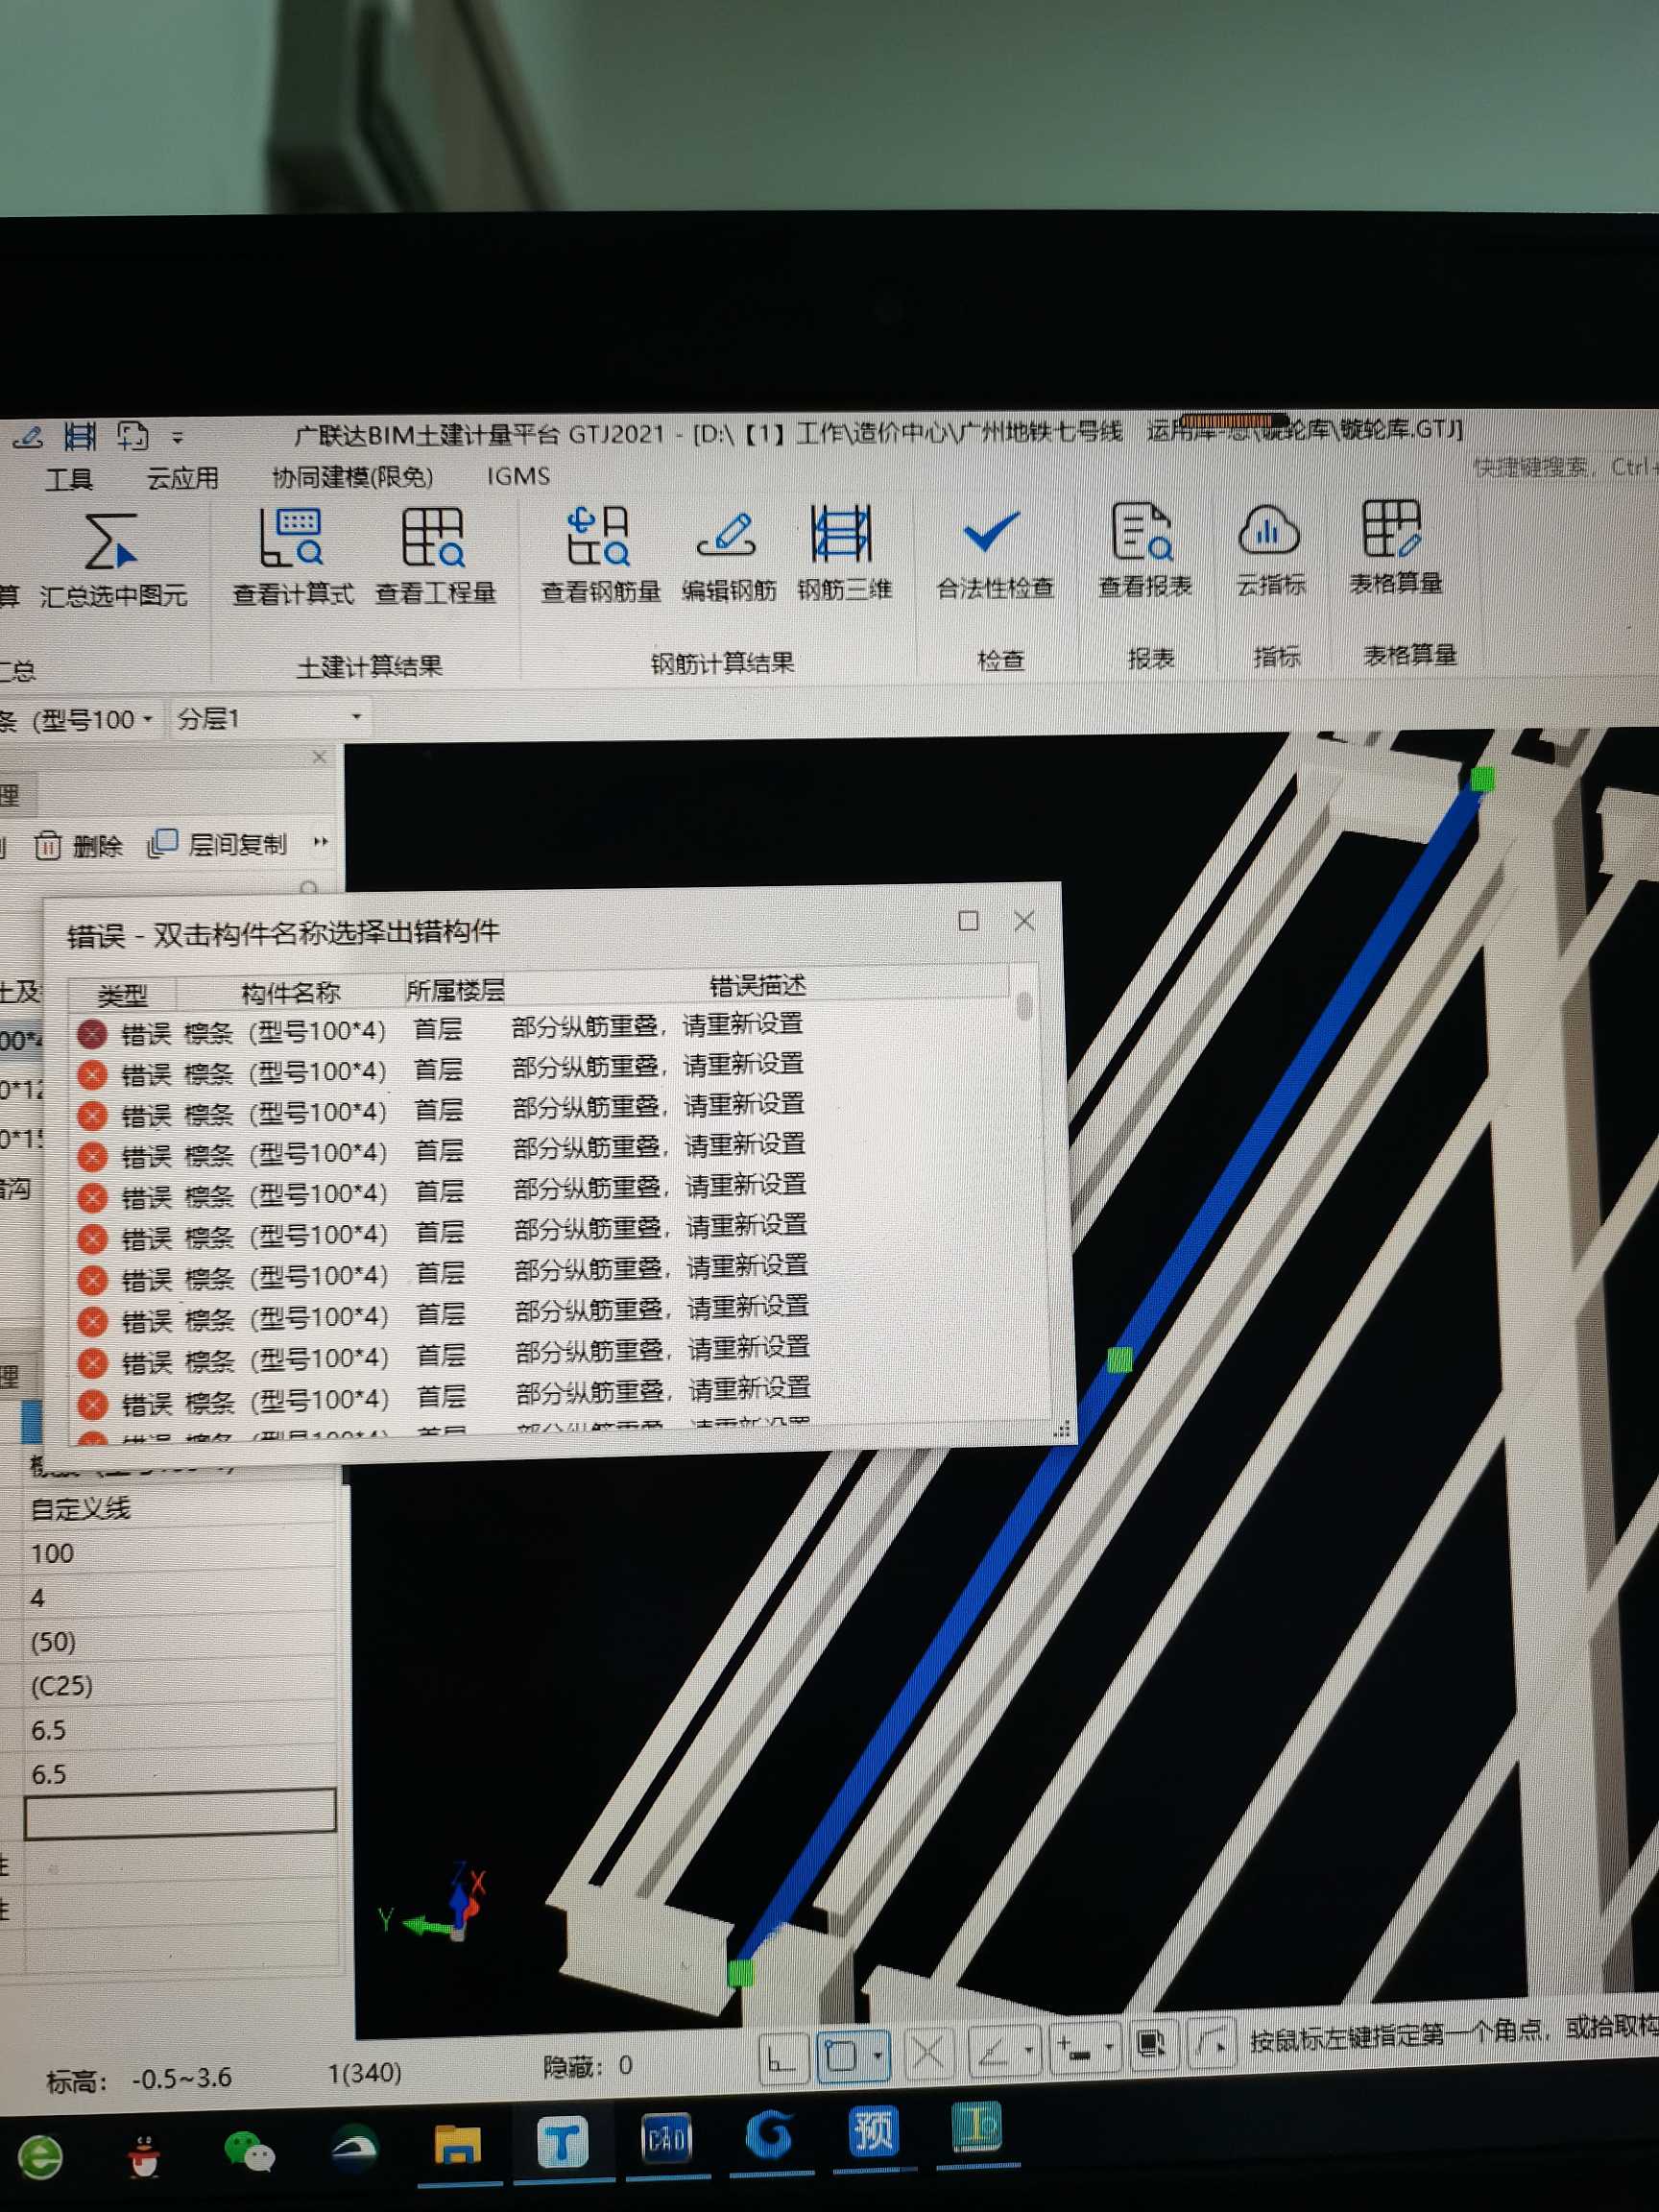Image resolution: width=1659 pixels, height=2212 pixels.
Task: Click the plus-minus icon in status bar
Action: pos(1074,2050)
